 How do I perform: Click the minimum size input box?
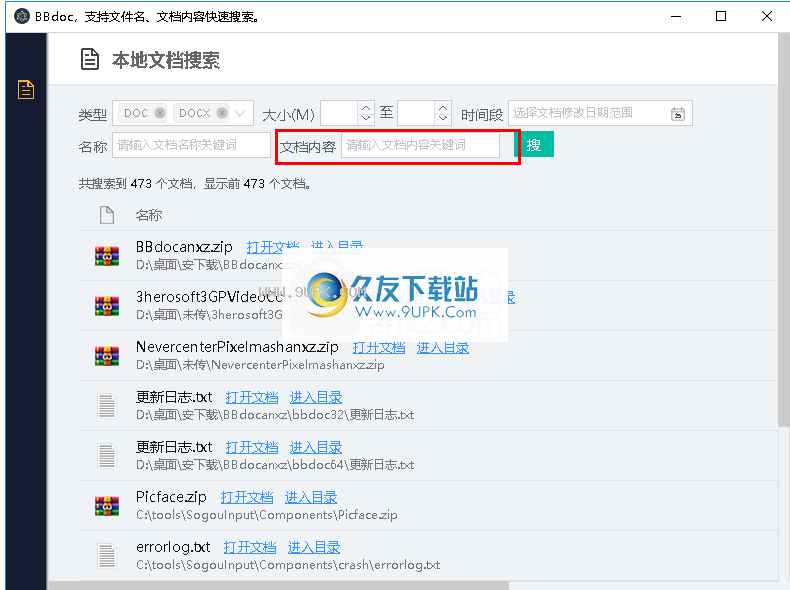click(x=339, y=113)
